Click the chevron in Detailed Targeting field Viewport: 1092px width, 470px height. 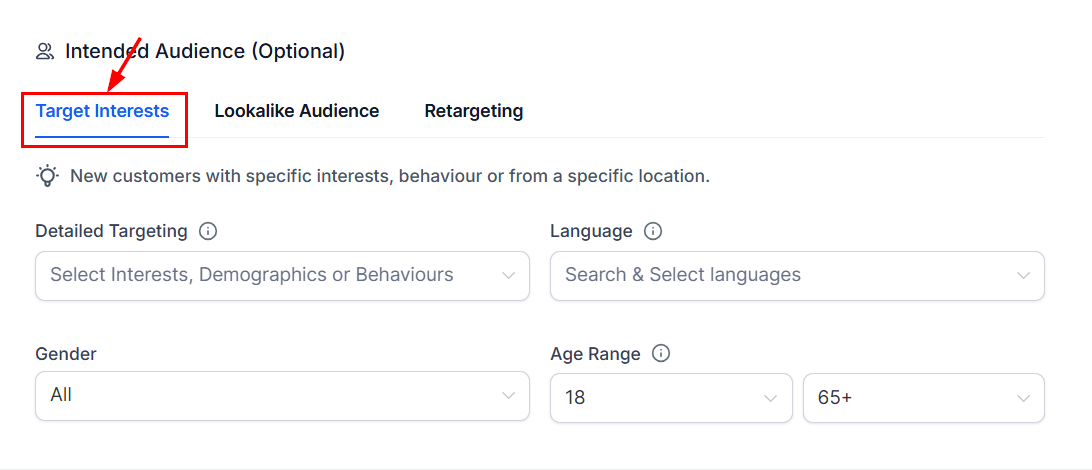pos(509,276)
